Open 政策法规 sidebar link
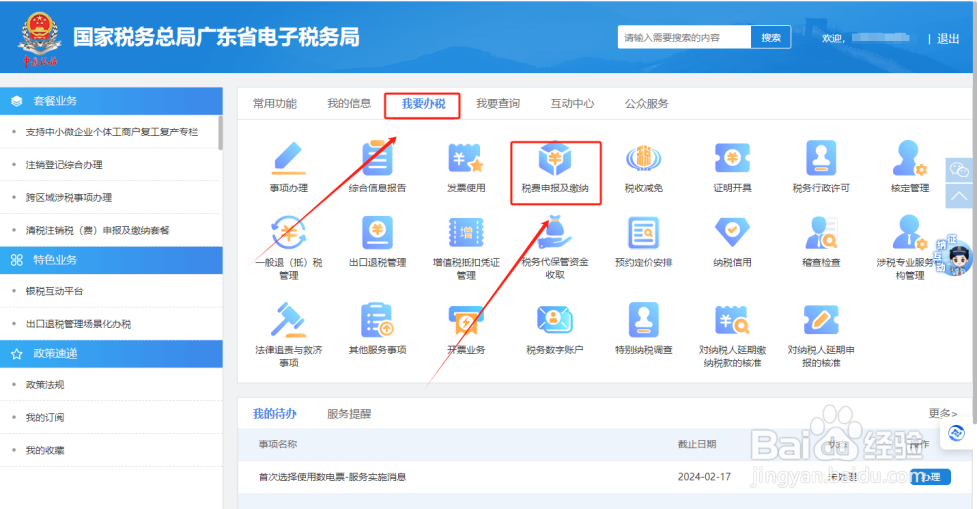Viewport: 978px width, 509px height. 44,385
